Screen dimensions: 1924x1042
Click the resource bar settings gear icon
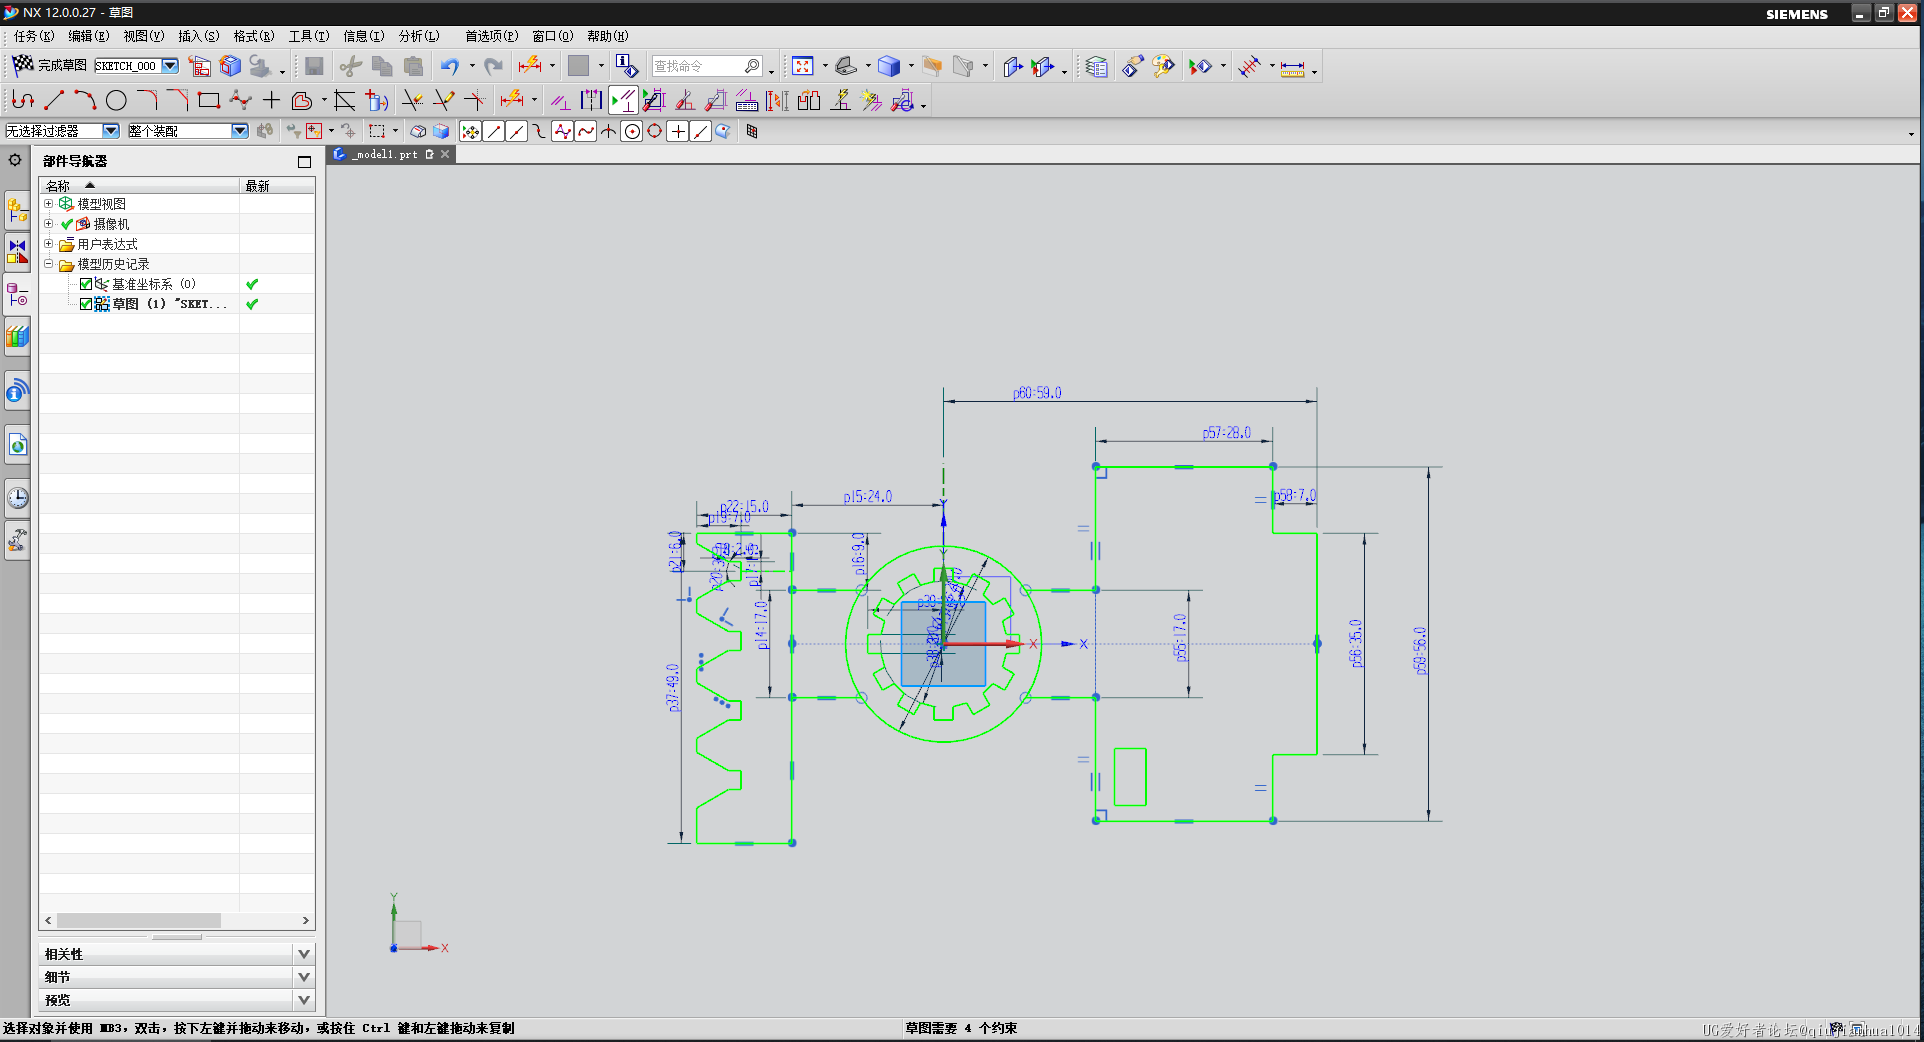pyautogui.click(x=15, y=160)
